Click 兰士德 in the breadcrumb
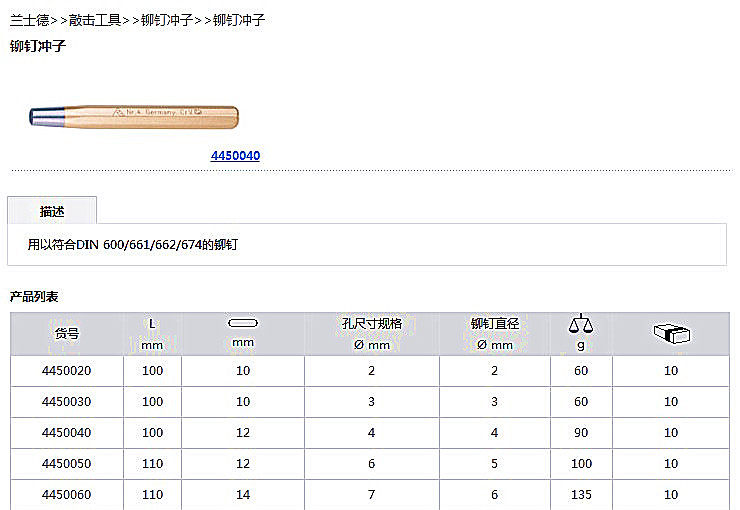Viewport: 740px width, 510px height. point(29,20)
